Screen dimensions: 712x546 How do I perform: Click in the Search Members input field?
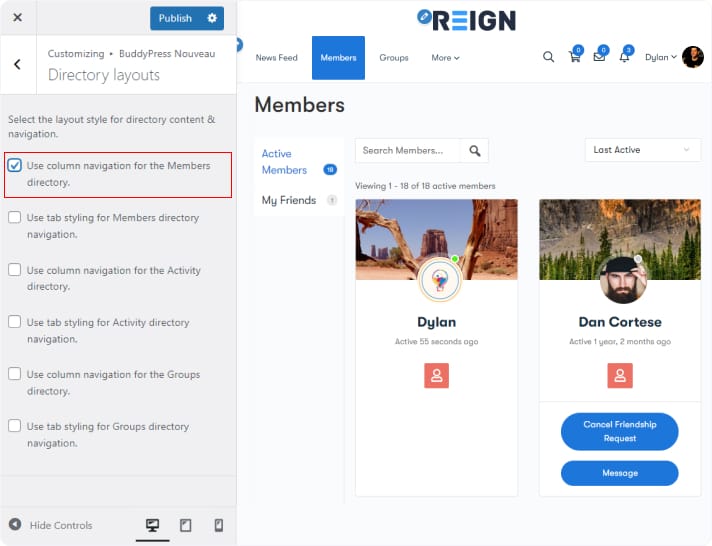408,151
